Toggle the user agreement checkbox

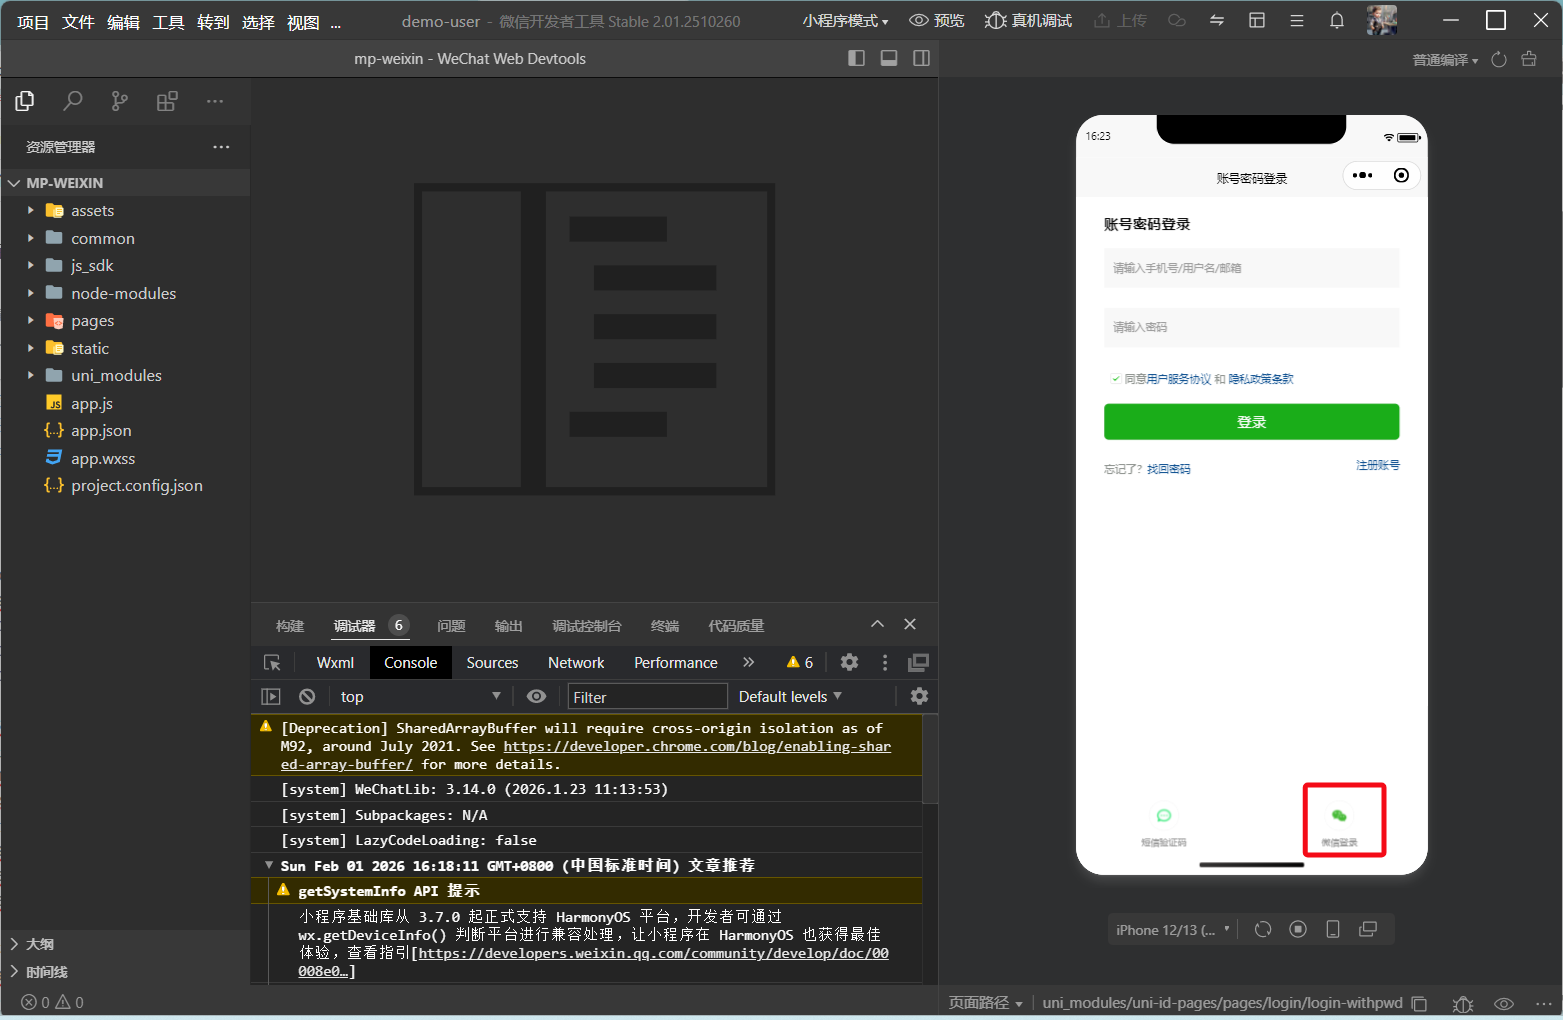tap(1115, 379)
